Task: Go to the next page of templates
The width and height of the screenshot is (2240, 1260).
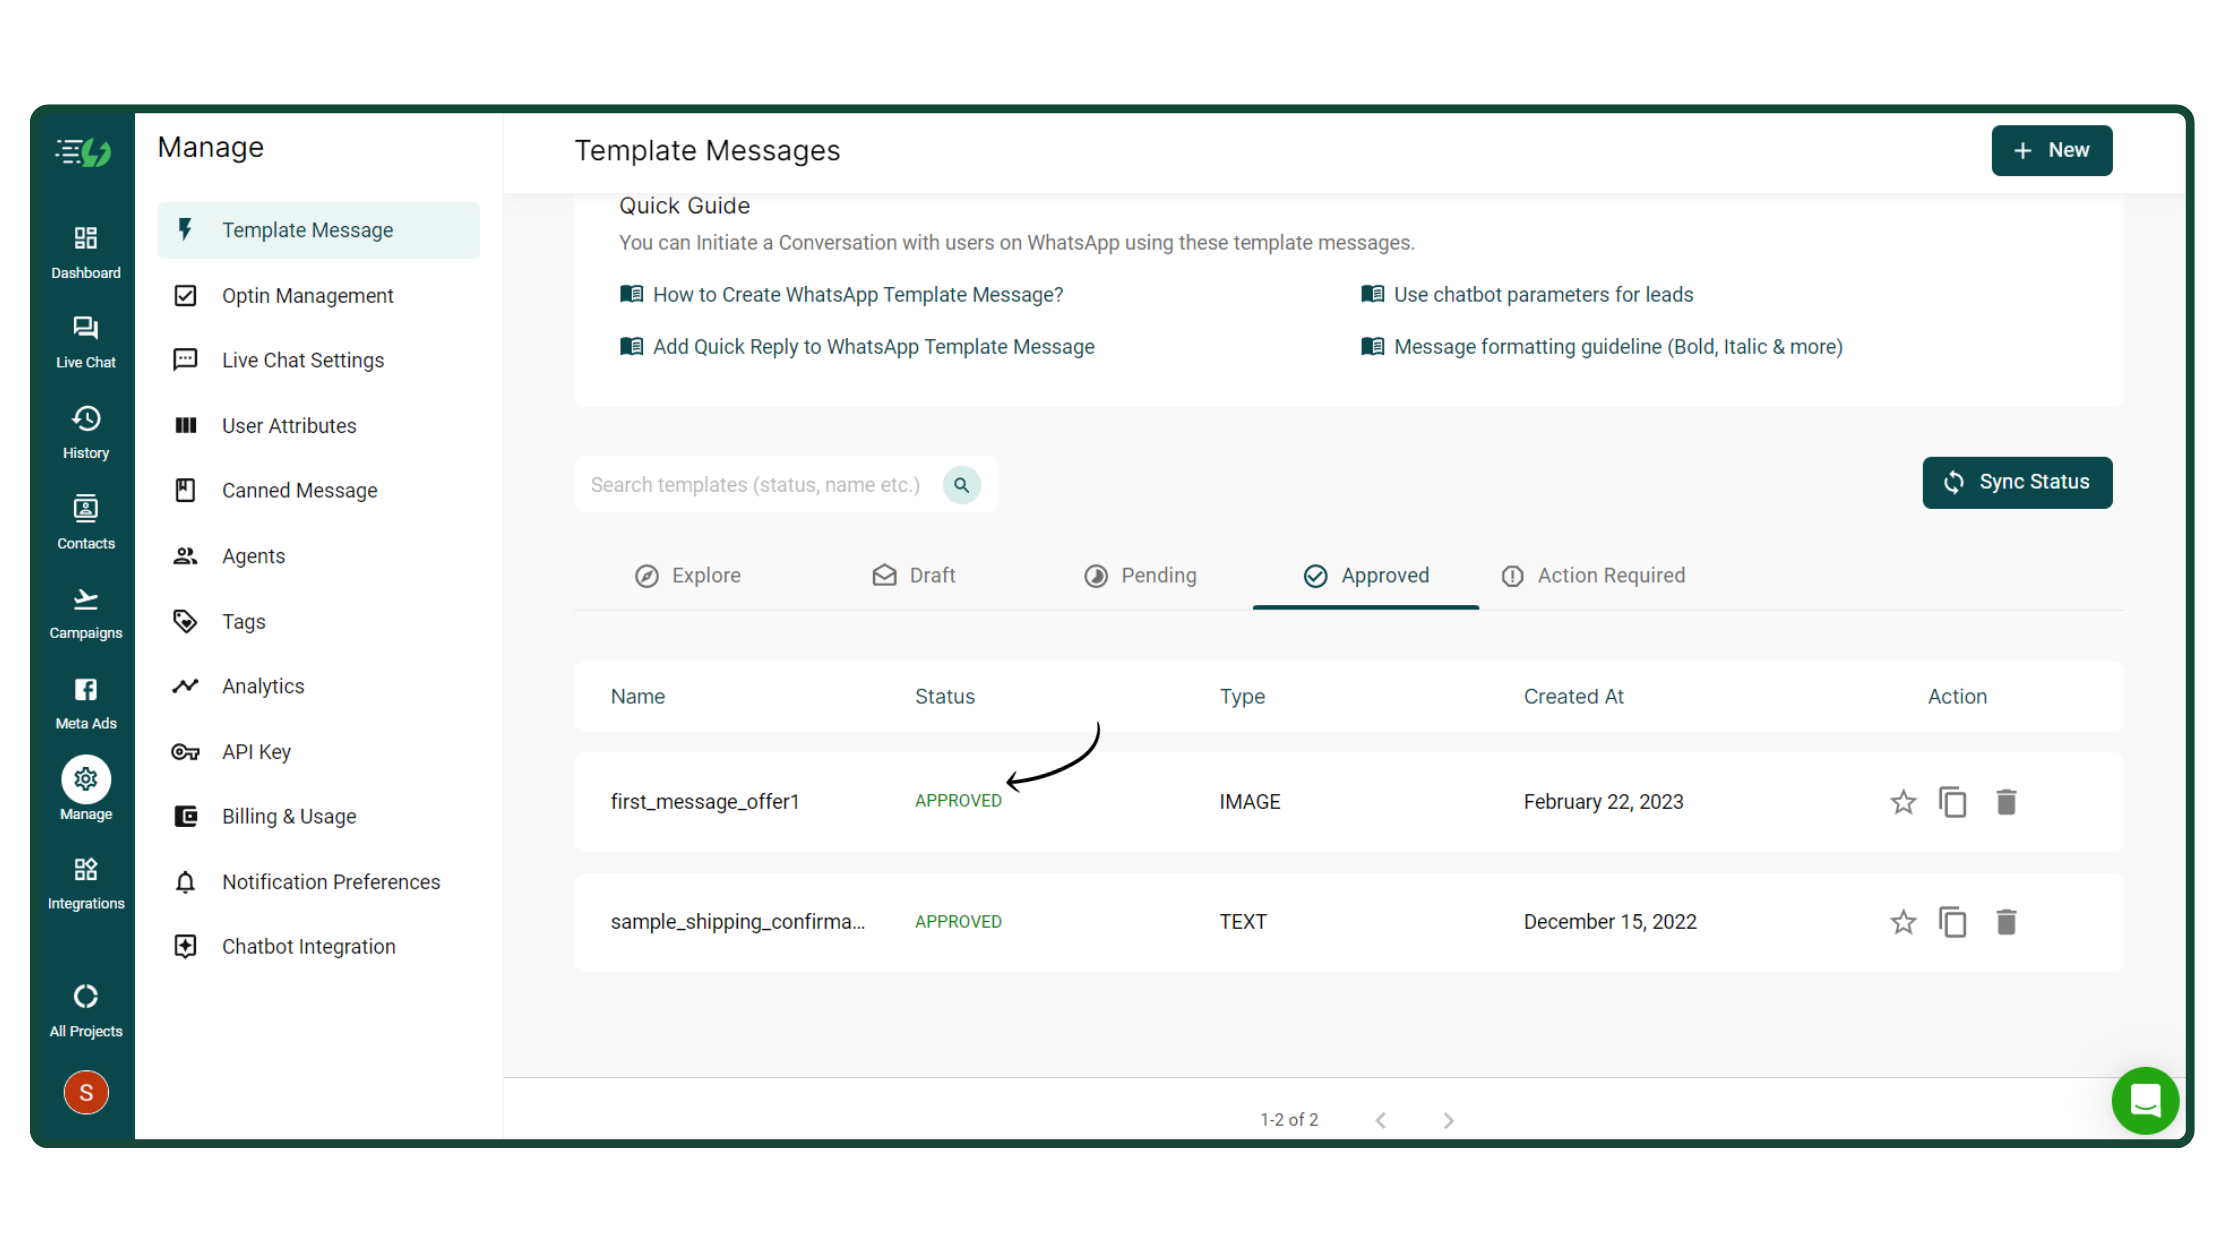Action: click(x=1448, y=1120)
